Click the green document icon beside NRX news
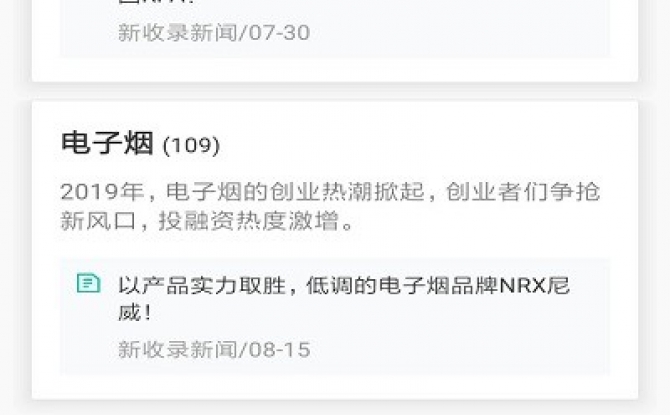 (88, 283)
